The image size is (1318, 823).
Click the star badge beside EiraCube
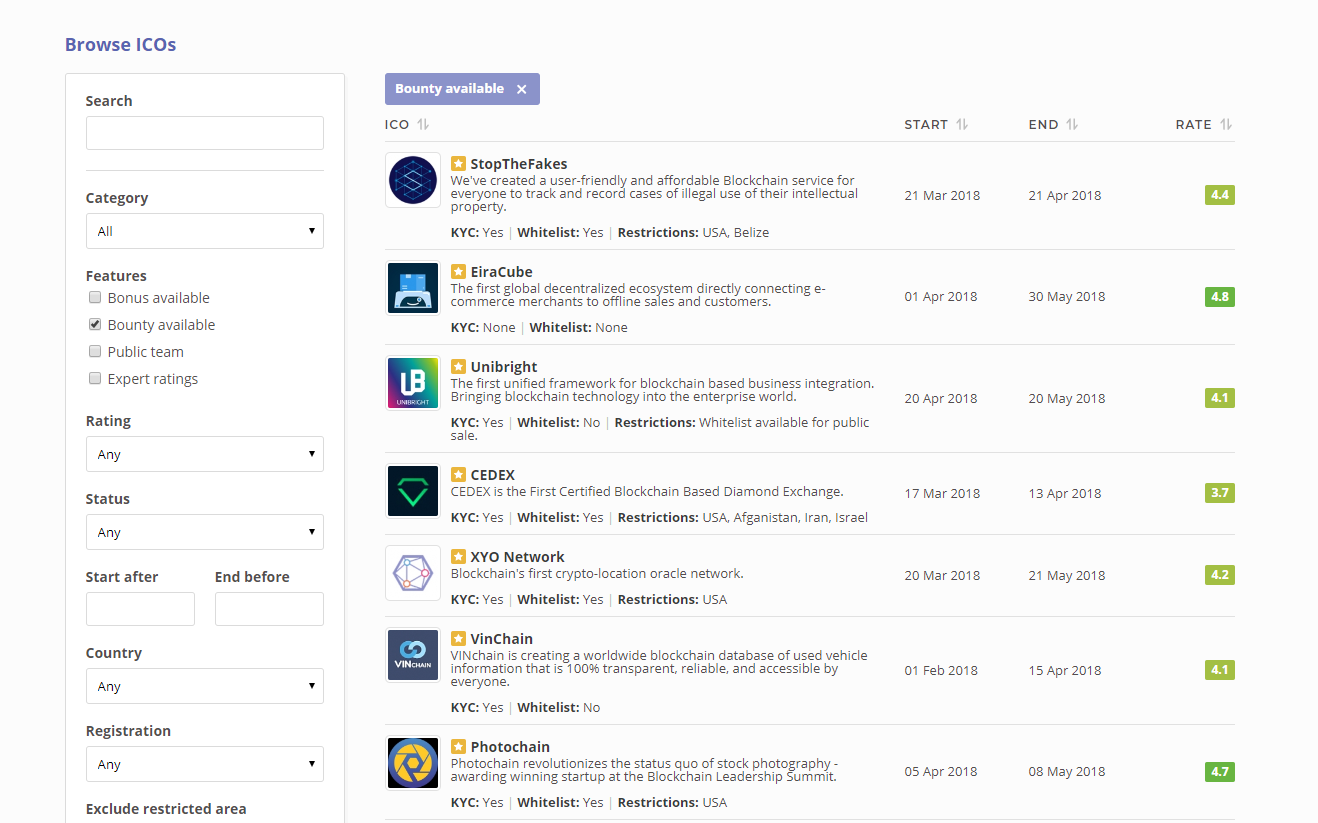coord(458,272)
